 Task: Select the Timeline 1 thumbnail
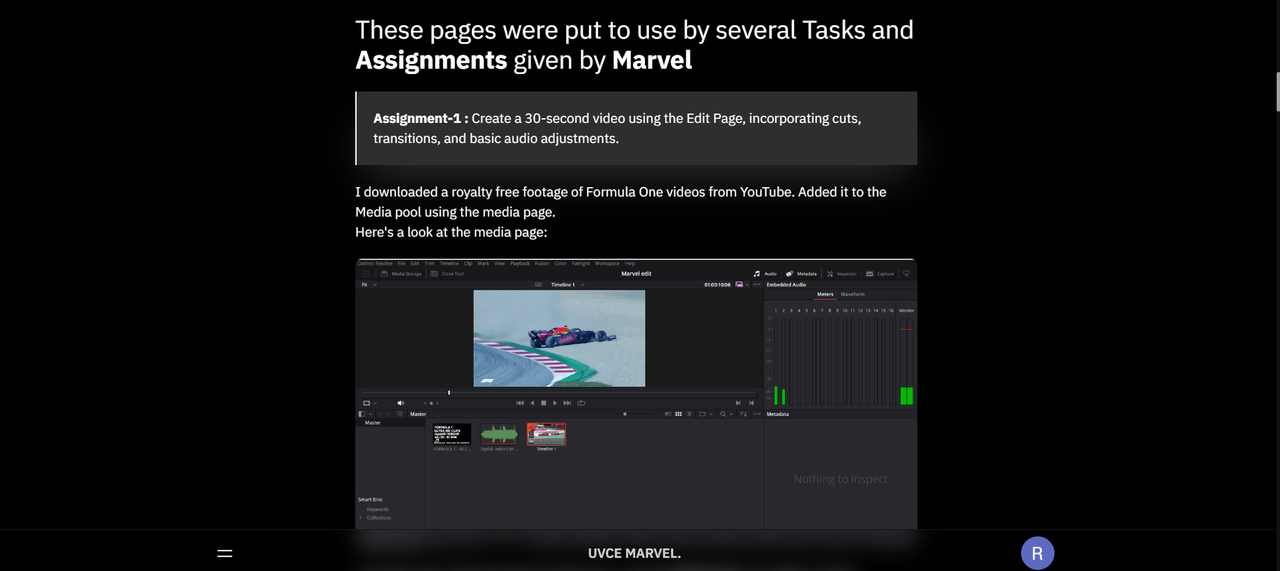pos(547,434)
